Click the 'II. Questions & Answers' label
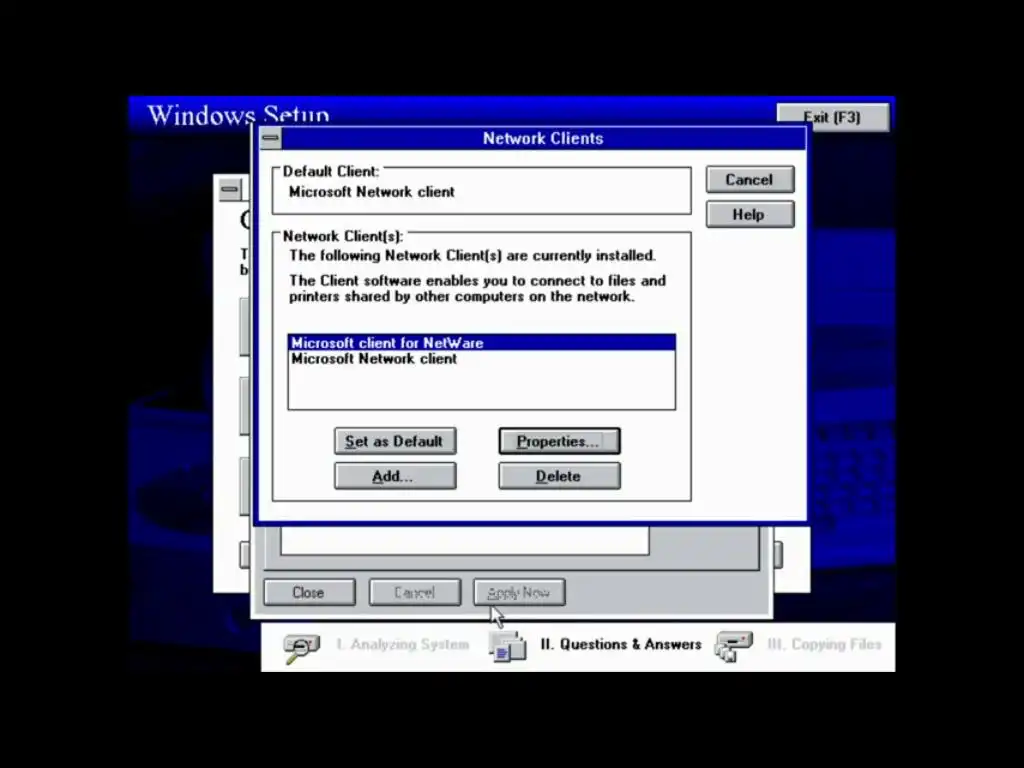The width and height of the screenshot is (1024, 768). click(x=620, y=645)
